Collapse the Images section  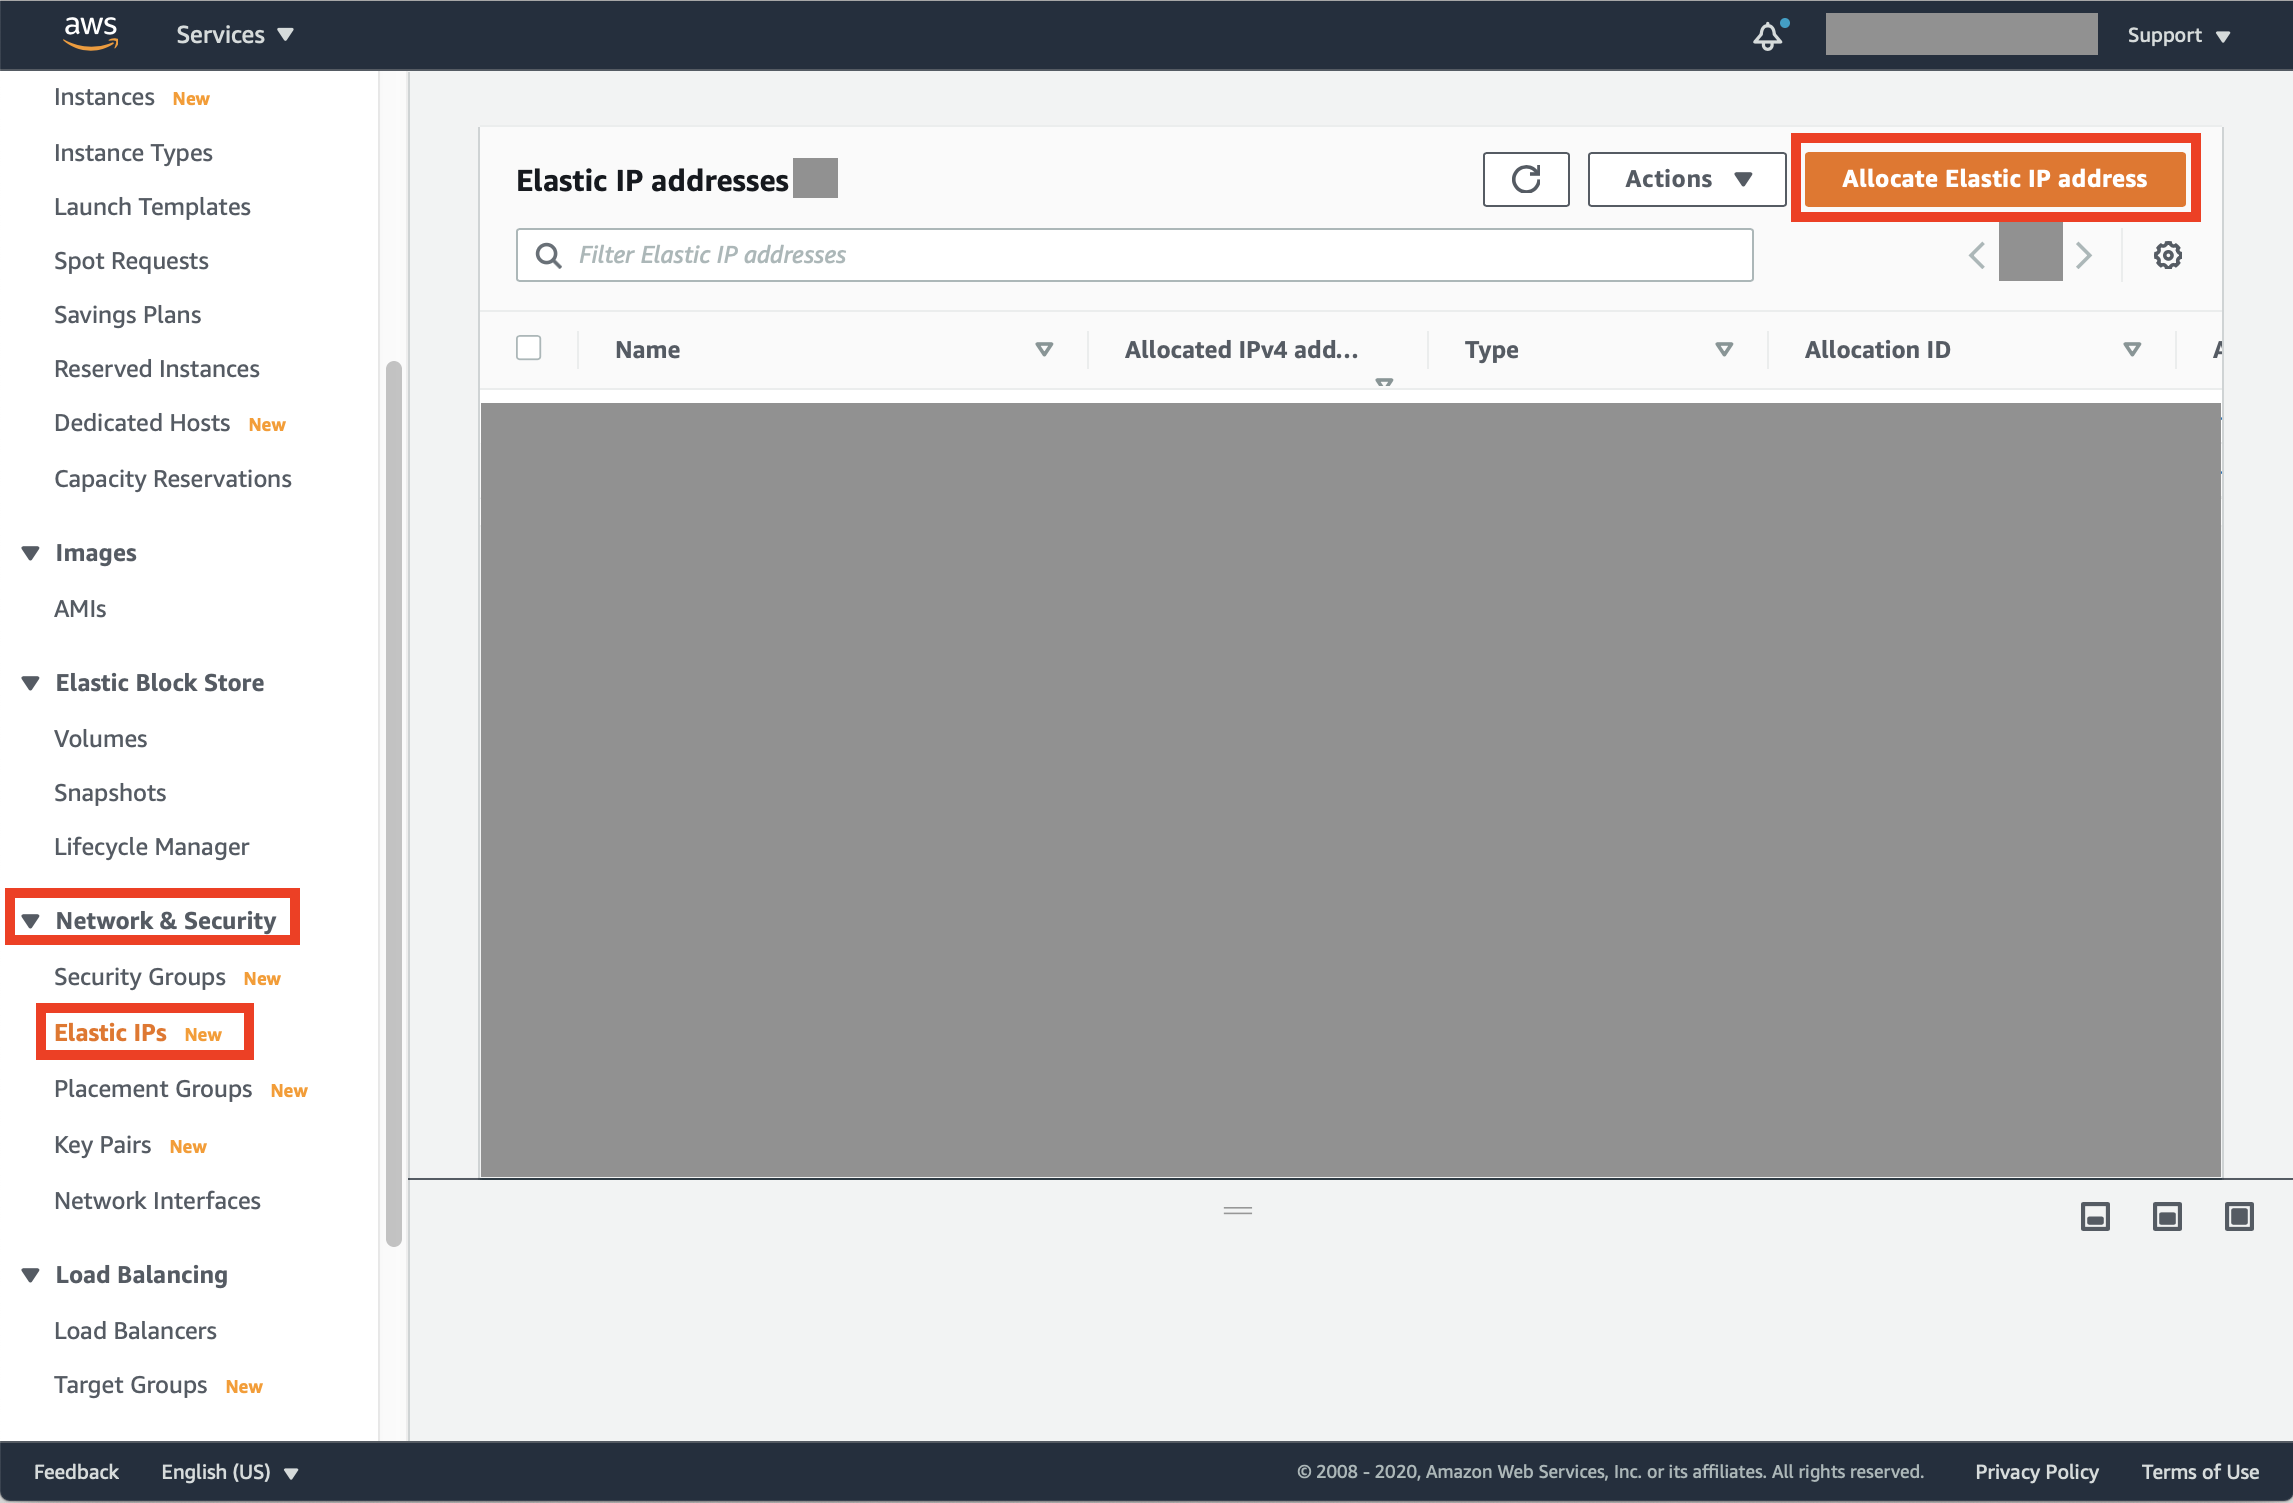click(x=31, y=553)
